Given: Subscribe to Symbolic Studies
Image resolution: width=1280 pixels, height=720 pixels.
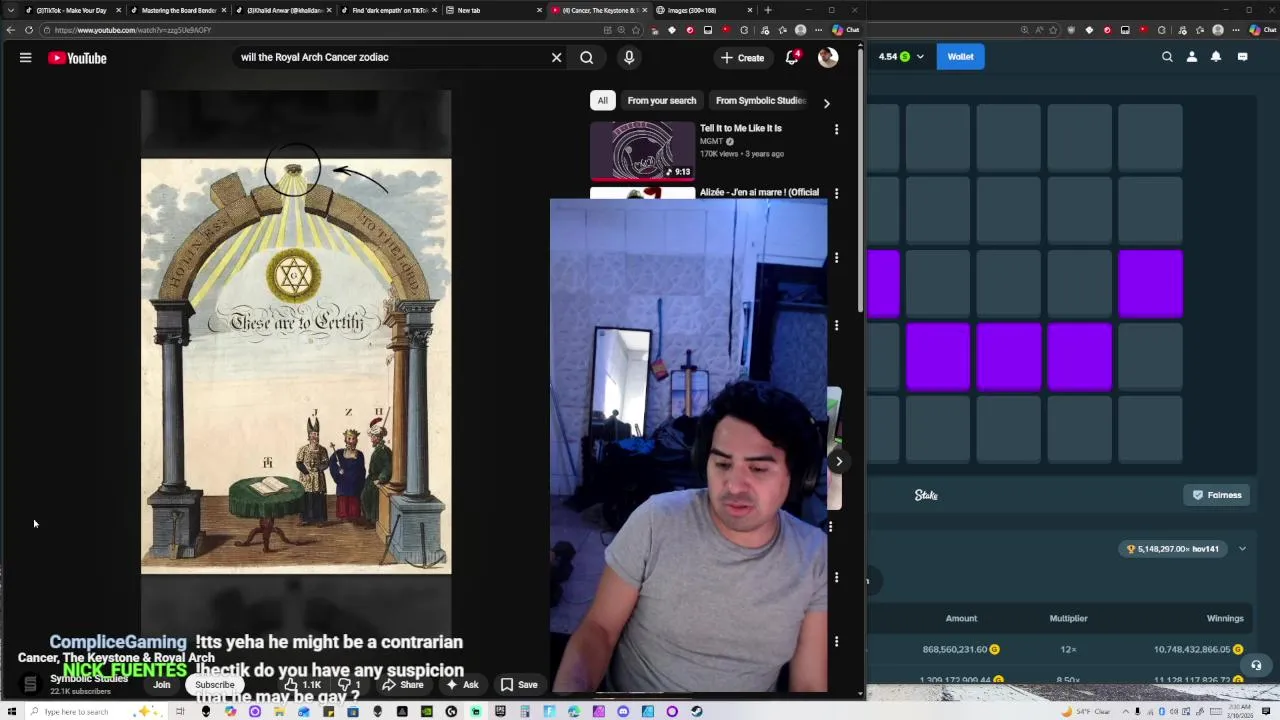Looking at the screenshot, I should pyautogui.click(x=215, y=685).
